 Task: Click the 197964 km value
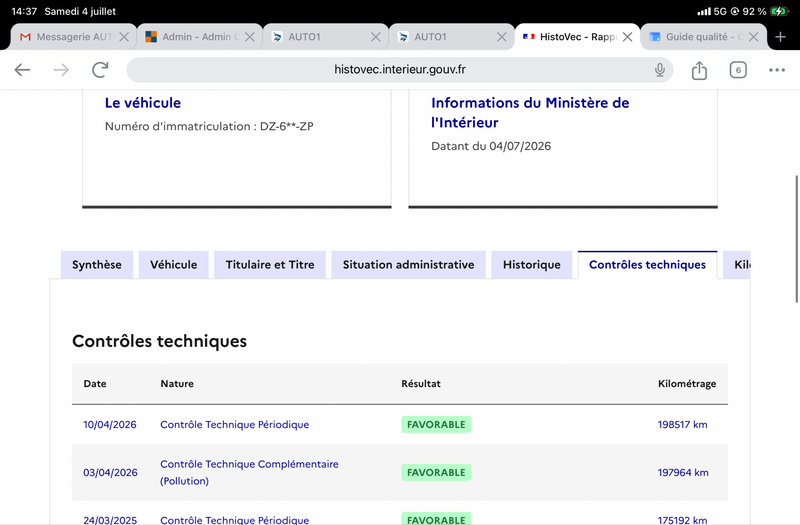click(x=683, y=472)
